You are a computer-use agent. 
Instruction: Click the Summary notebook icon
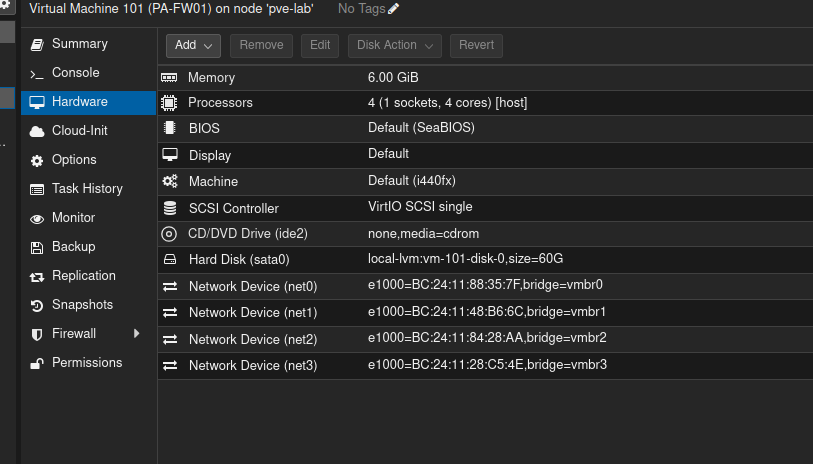tap(37, 45)
